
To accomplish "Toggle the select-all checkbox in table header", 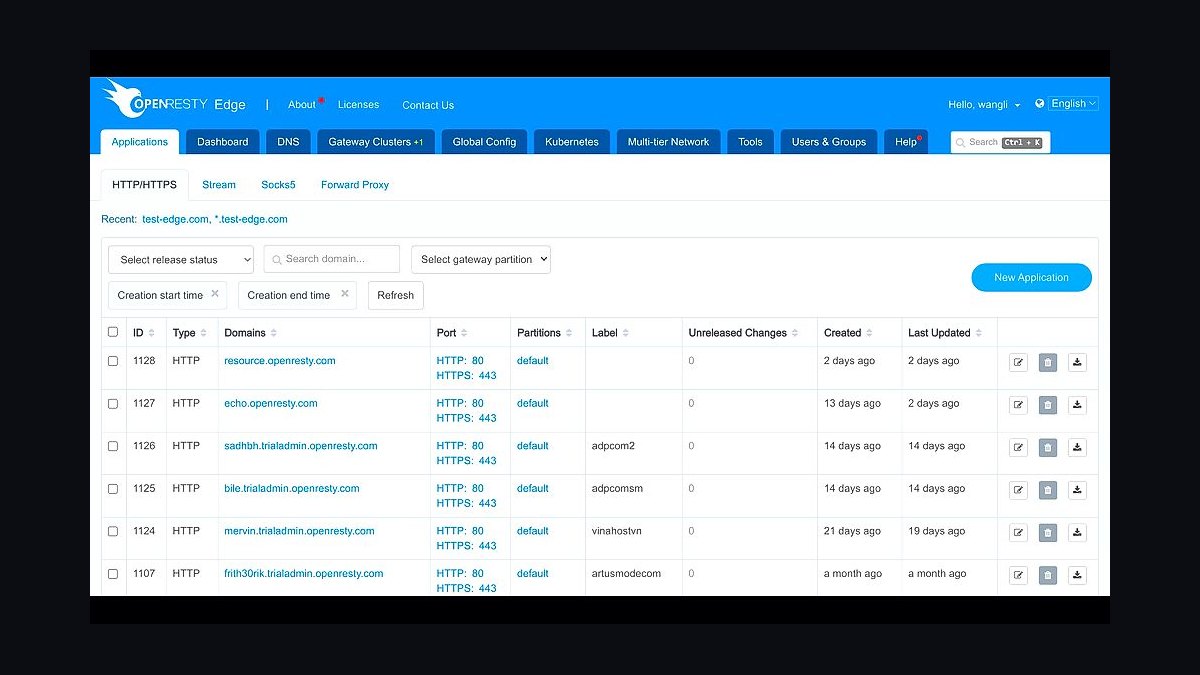I will (x=113, y=332).
